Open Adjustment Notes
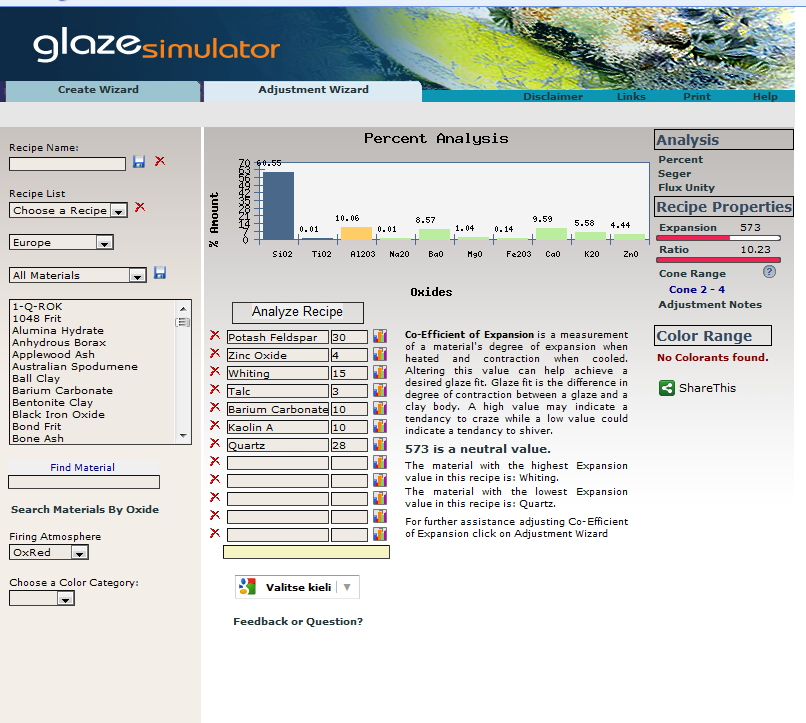Viewport: 806px width, 723px height. point(710,304)
